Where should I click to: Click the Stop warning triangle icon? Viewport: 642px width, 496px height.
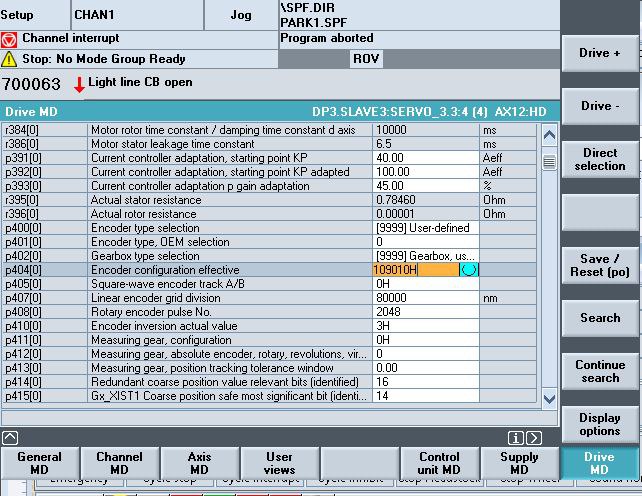pyautogui.click(x=10, y=60)
